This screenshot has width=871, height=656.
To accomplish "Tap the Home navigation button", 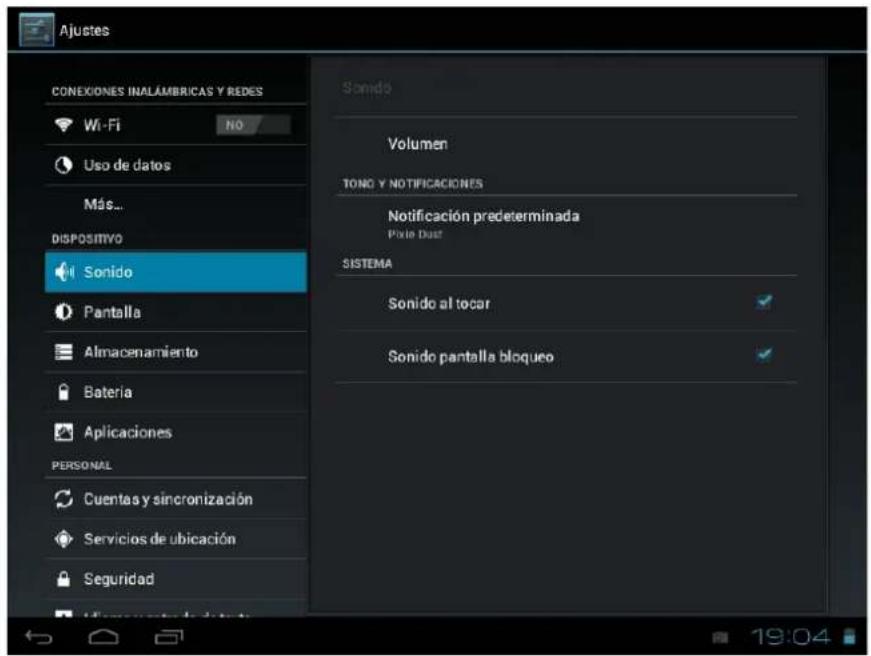I will click(104, 637).
